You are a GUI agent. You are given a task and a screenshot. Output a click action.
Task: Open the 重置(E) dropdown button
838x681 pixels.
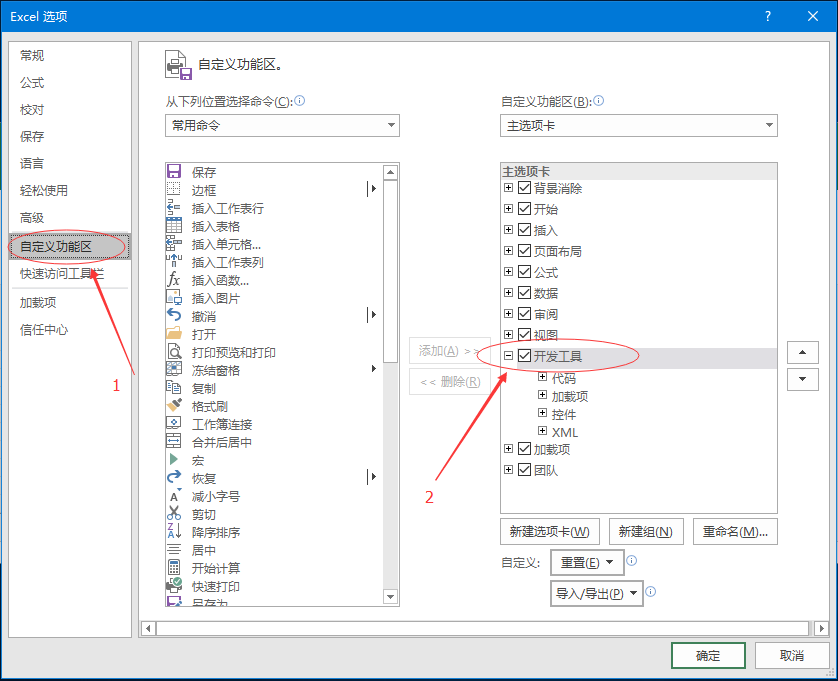(587, 562)
